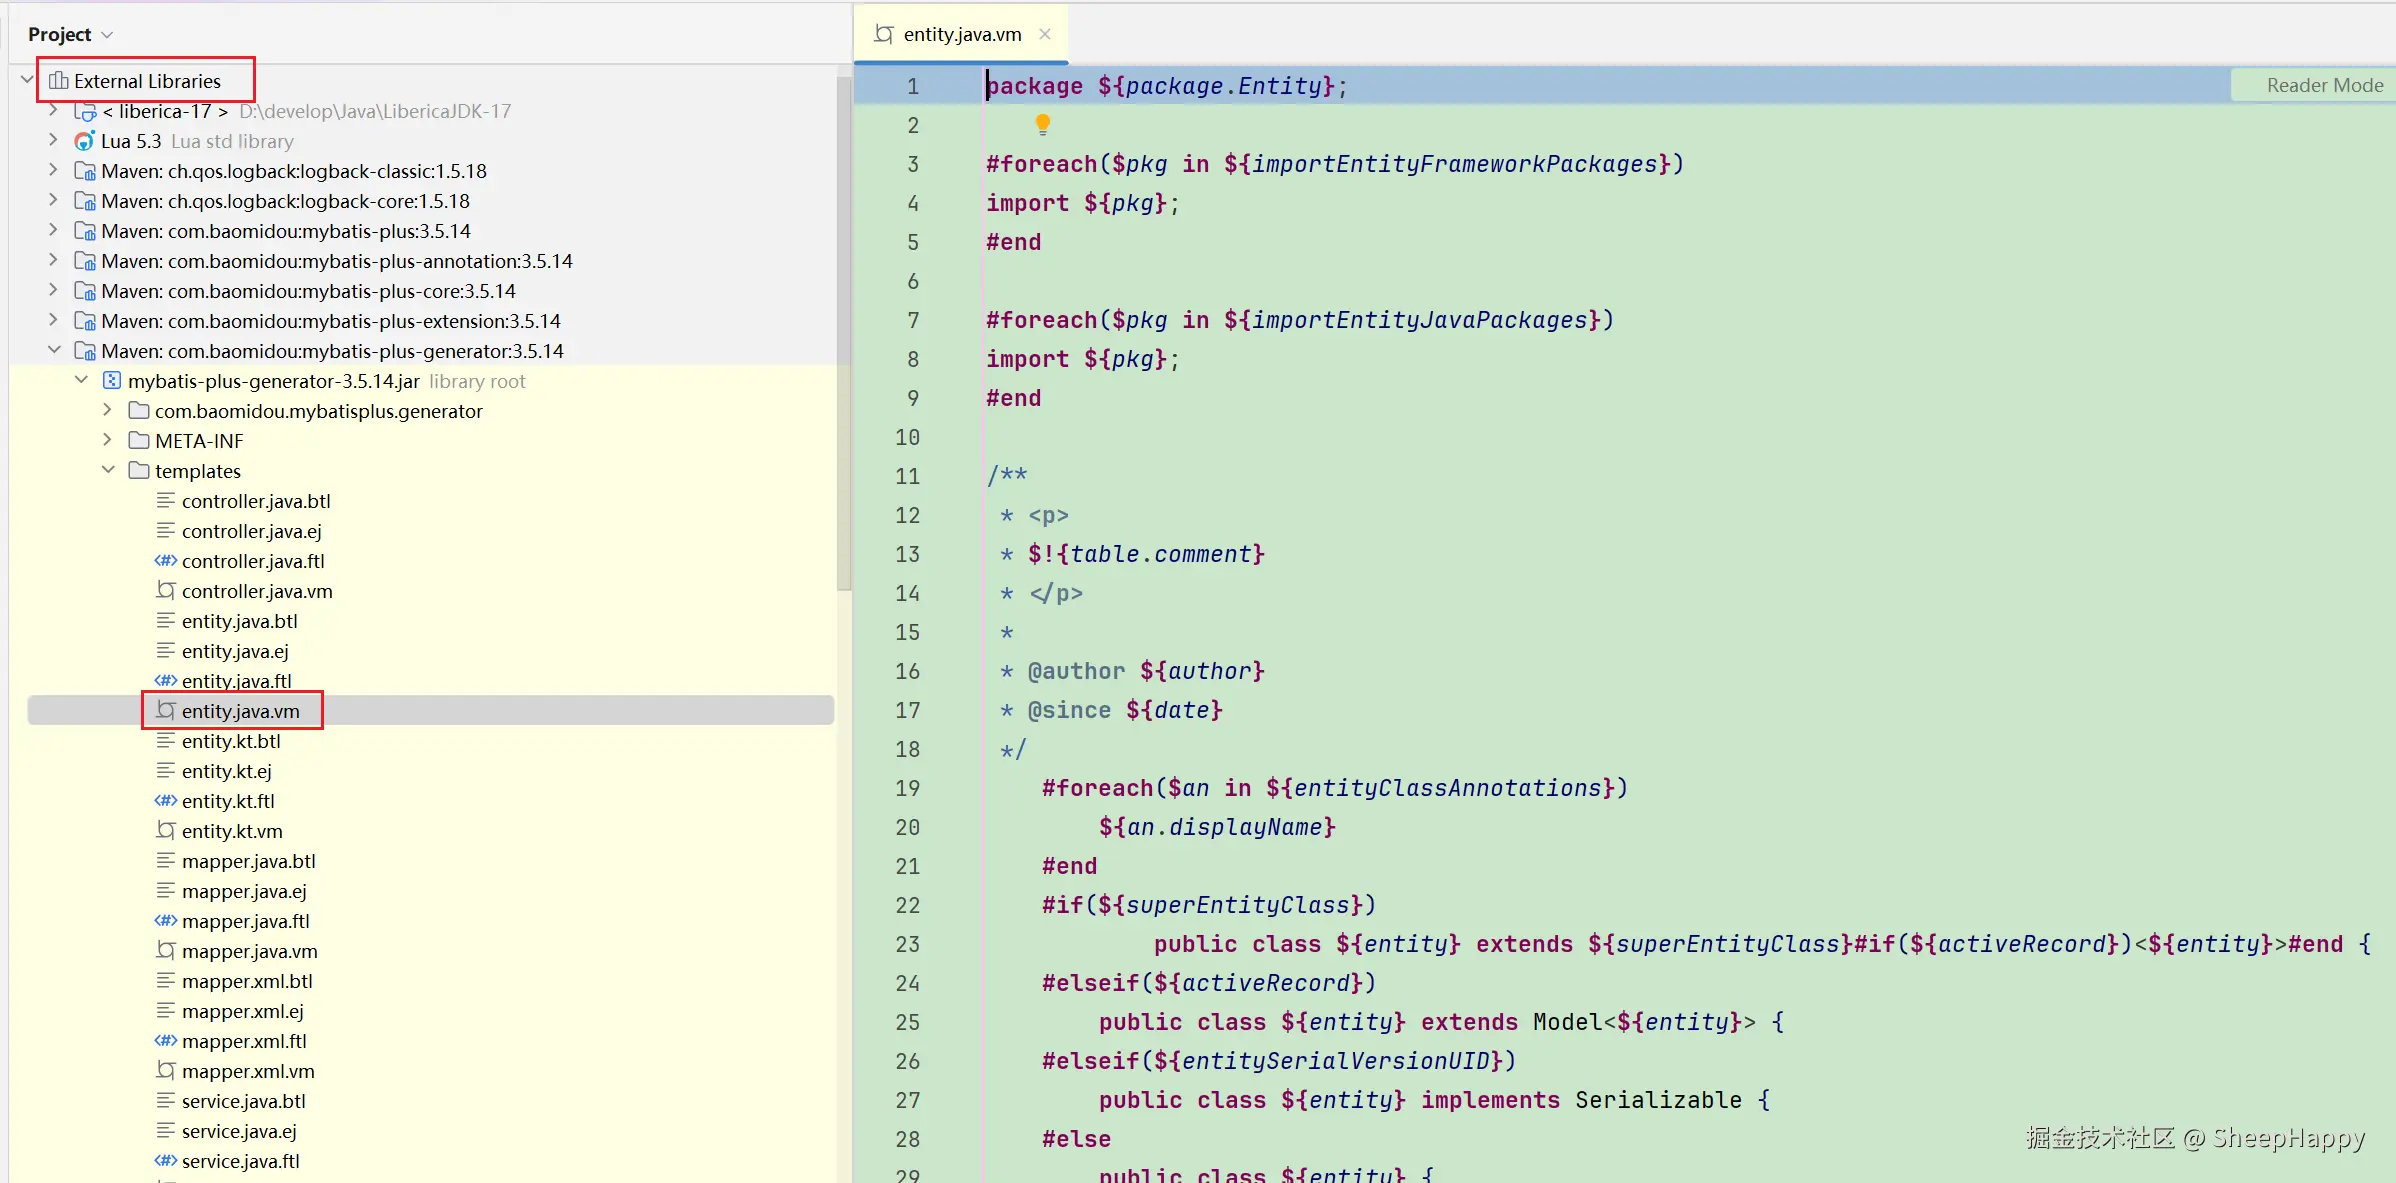
Task: Click the liberica-17 JDK icon
Action: 85,111
